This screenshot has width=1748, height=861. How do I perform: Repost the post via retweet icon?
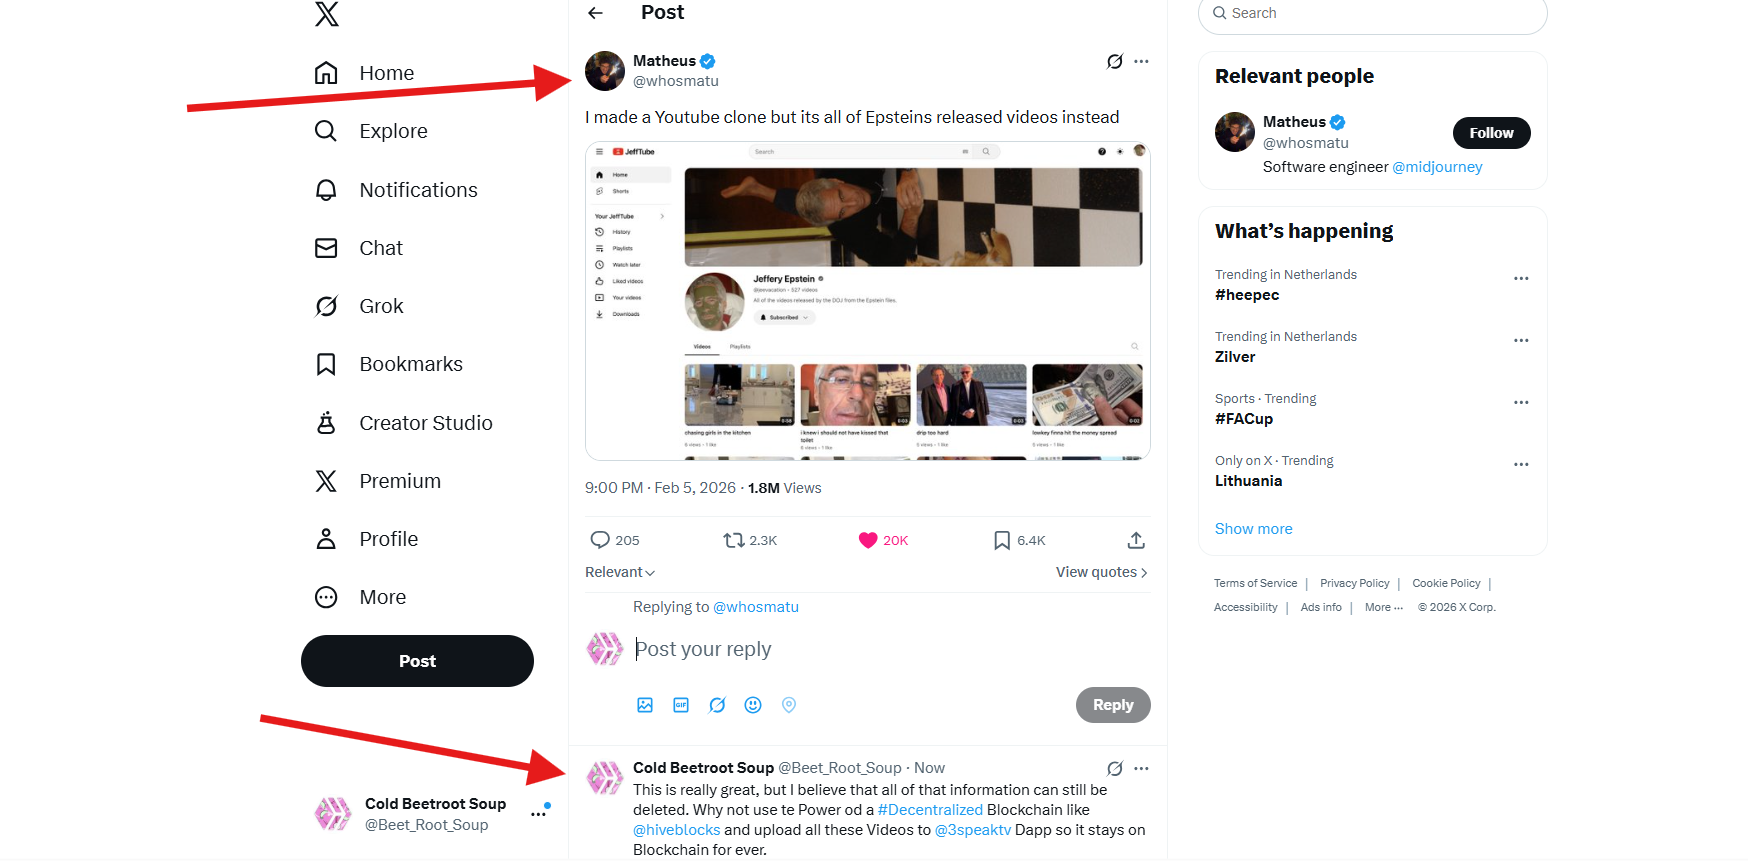734,540
